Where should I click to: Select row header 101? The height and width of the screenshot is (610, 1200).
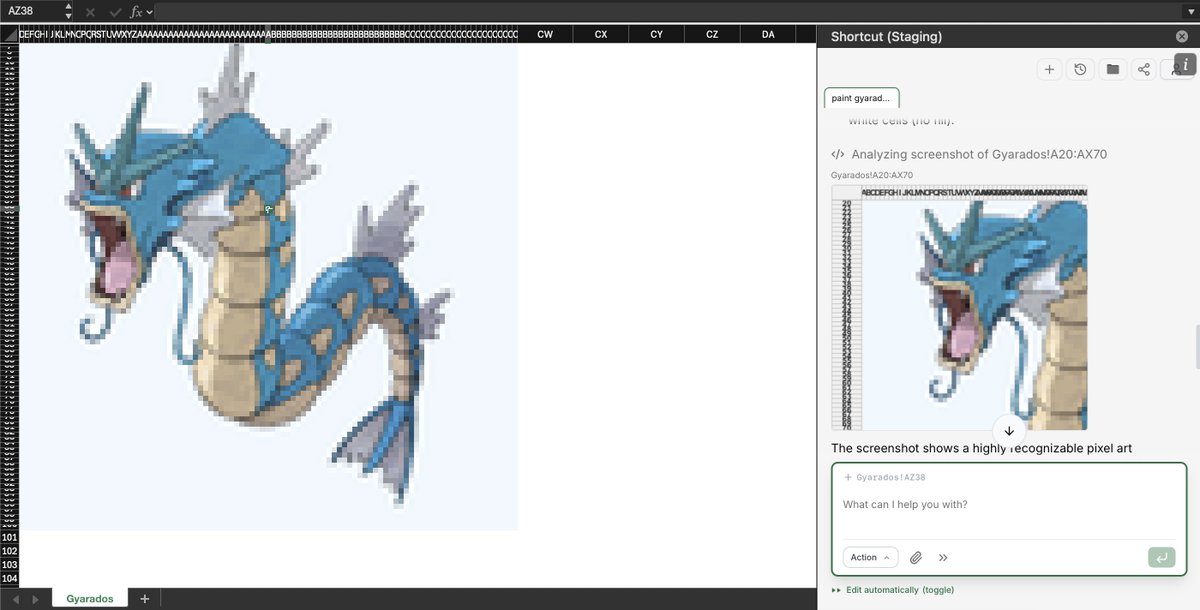click(9, 537)
